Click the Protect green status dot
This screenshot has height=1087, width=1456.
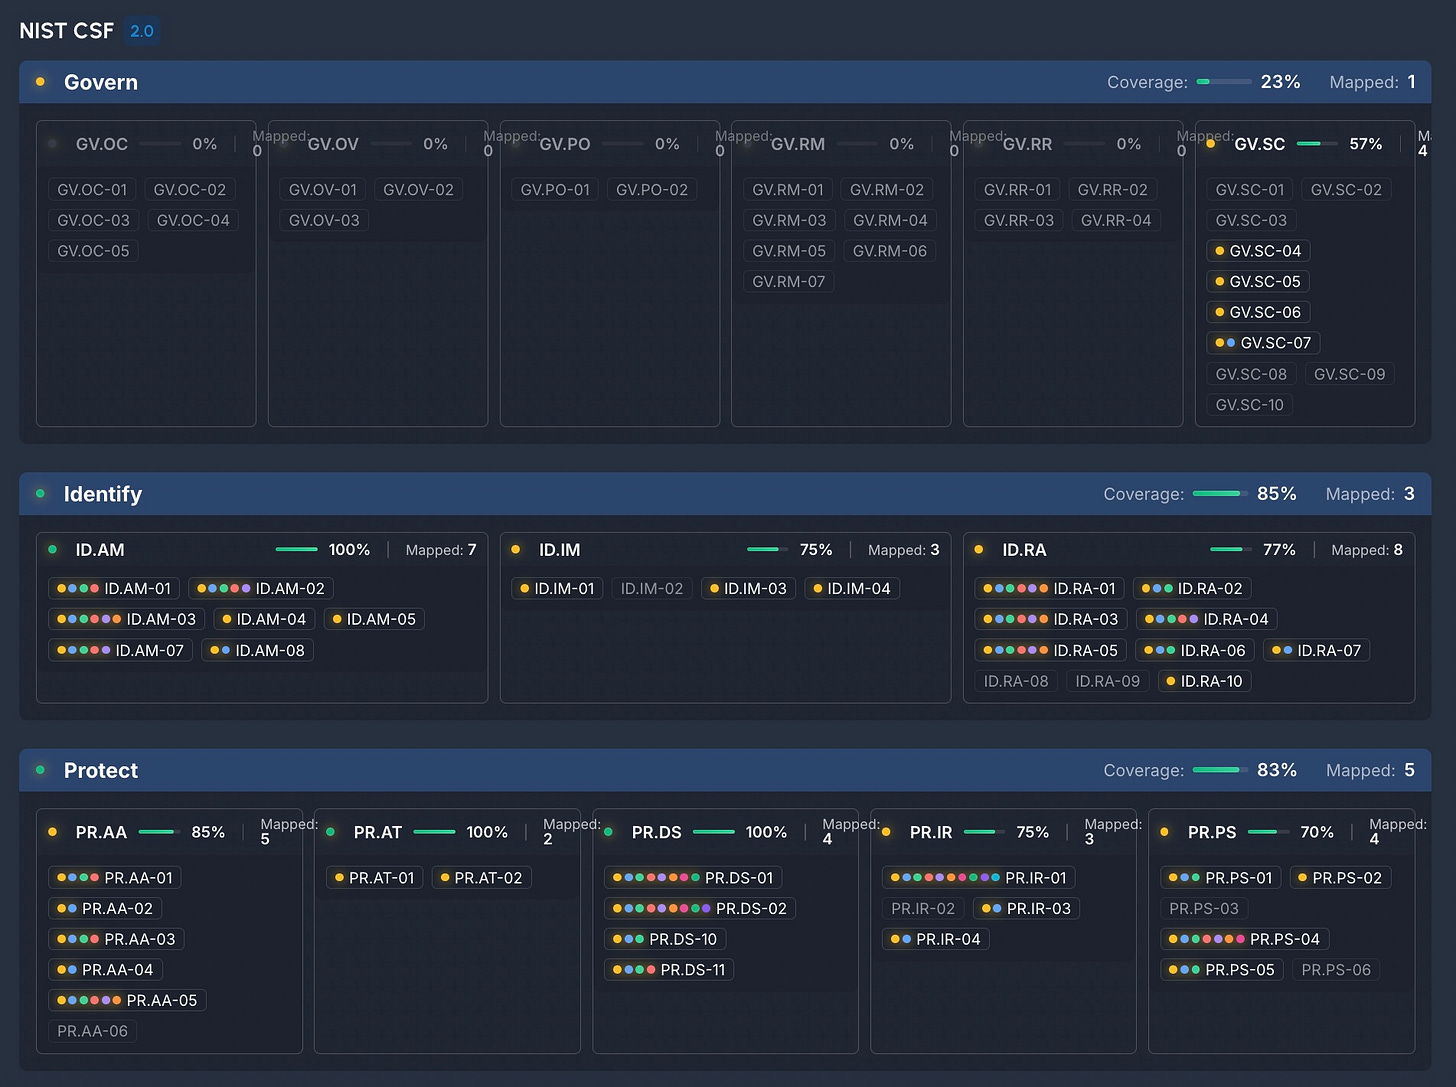[x=40, y=770]
